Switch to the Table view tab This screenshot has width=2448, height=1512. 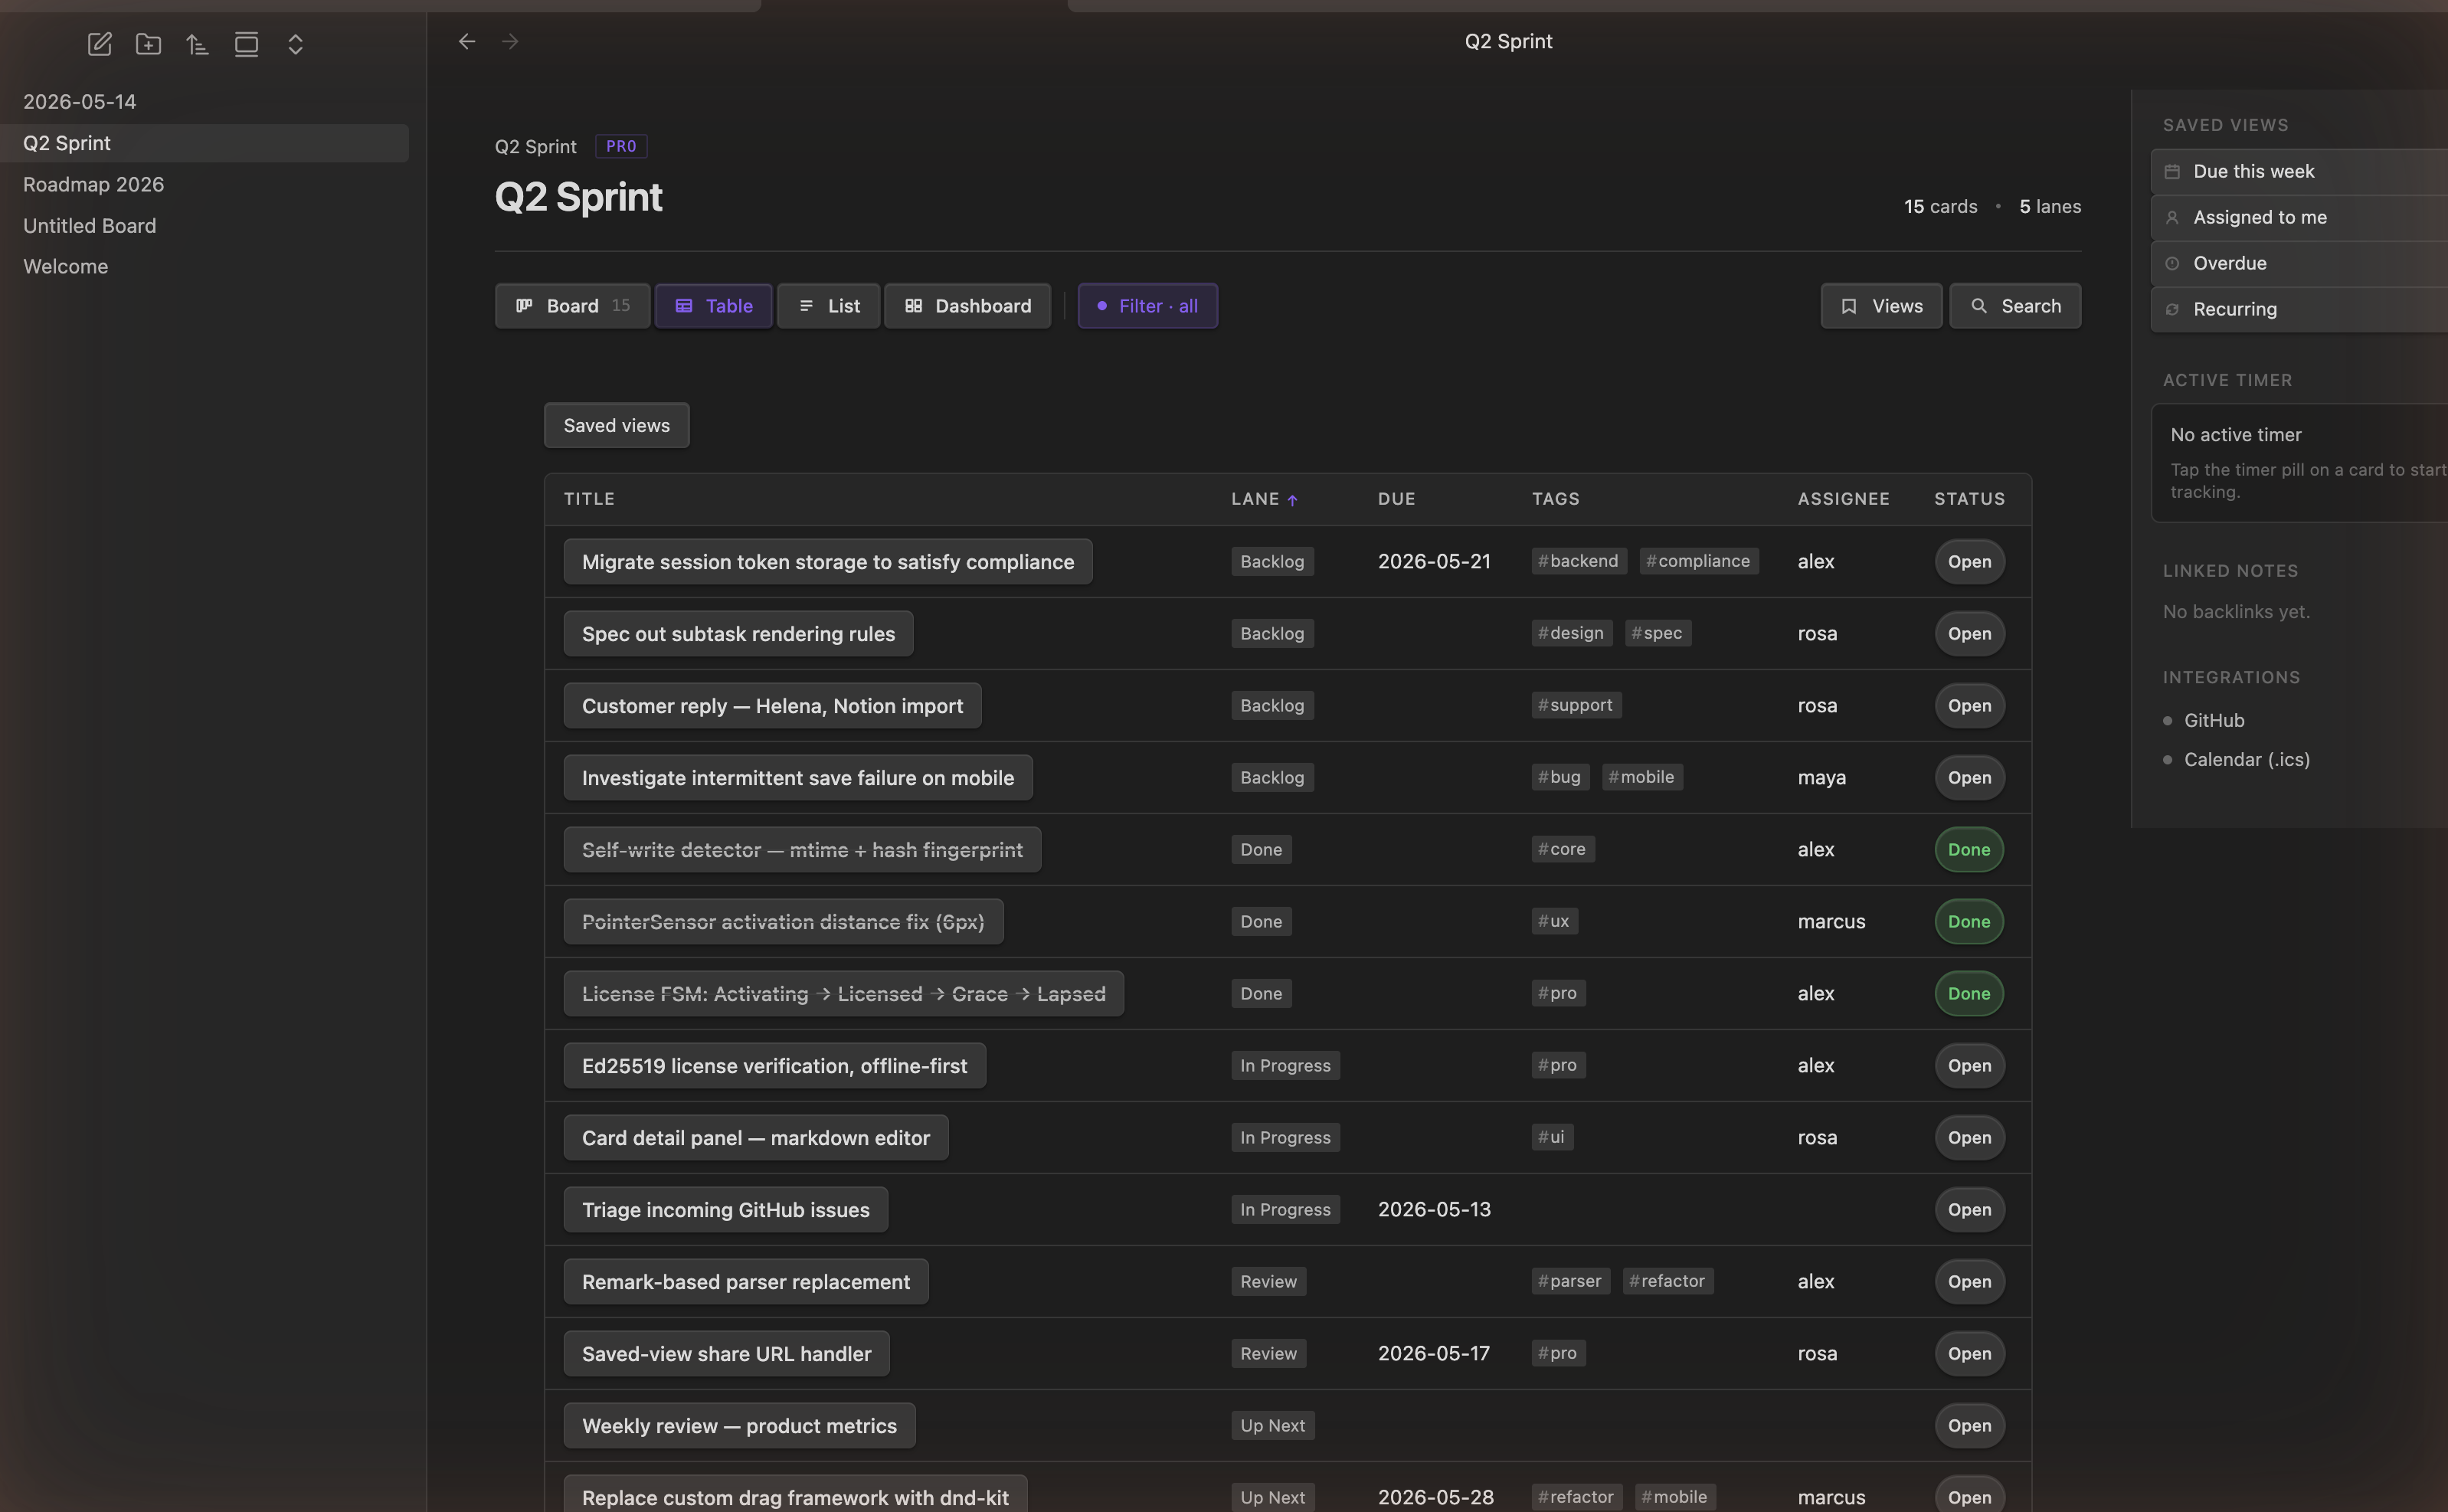(x=713, y=306)
